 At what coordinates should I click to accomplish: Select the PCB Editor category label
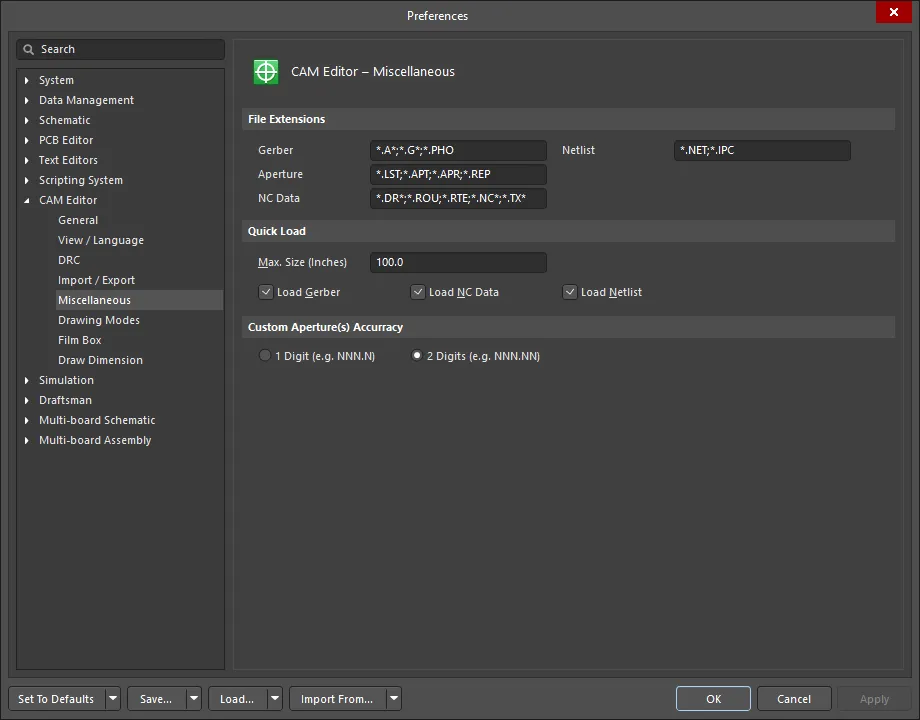66,140
